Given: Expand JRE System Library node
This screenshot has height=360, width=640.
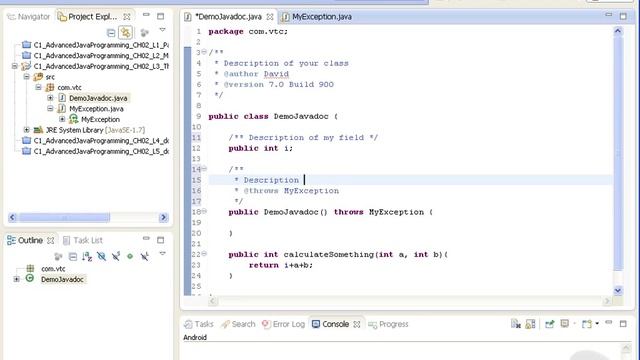Looking at the screenshot, I should 27,130.
